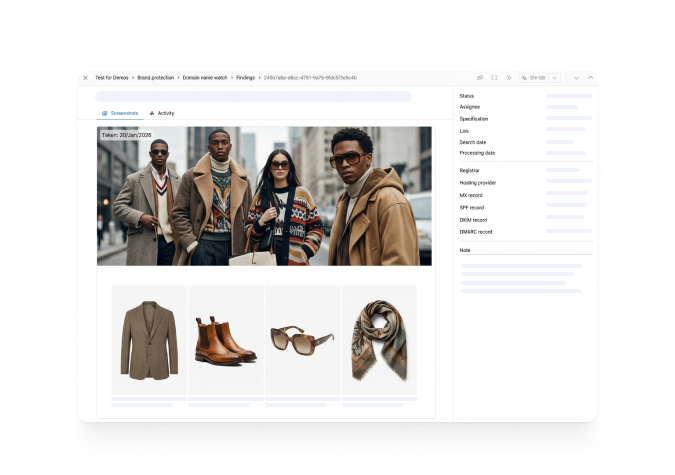Click the double chevron collapse panel icon
675x475 pixels.
pos(509,78)
